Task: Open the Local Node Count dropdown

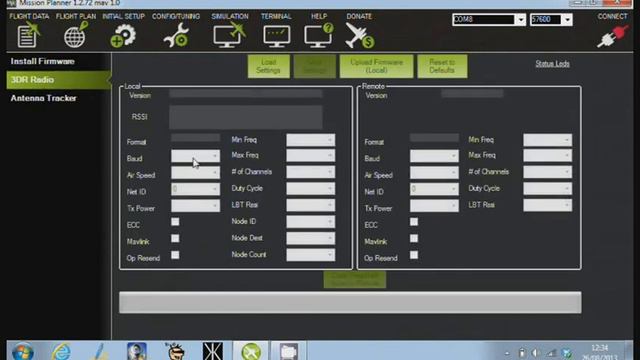Action: tap(311, 255)
